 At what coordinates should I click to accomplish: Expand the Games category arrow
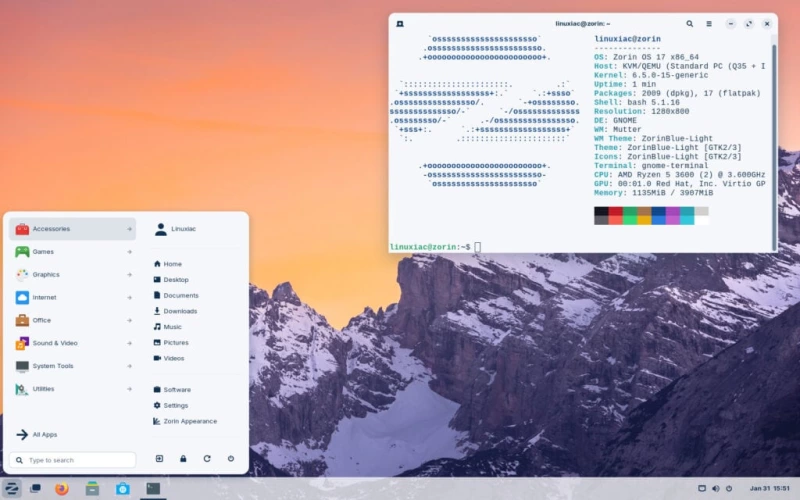(x=130, y=252)
